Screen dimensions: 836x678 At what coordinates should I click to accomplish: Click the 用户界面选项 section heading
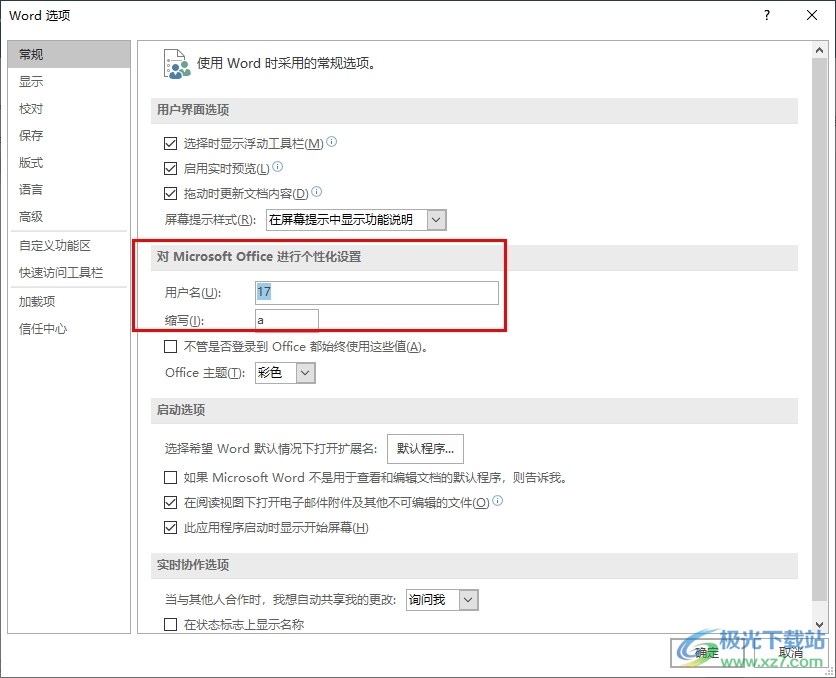[x=193, y=110]
